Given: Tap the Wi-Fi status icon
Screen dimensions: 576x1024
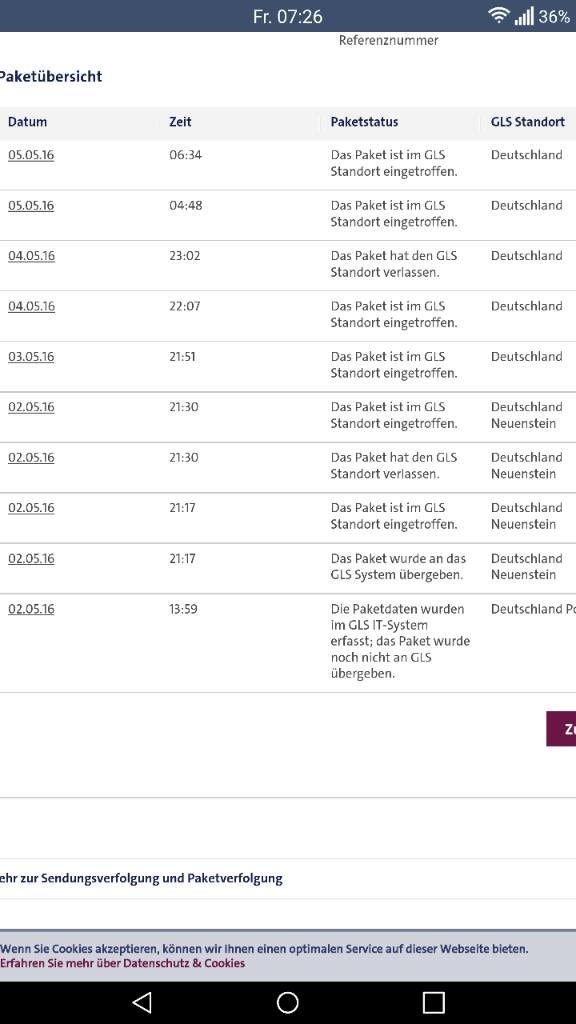Looking at the screenshot, I should pyautogui.click(x=499, y=16).
